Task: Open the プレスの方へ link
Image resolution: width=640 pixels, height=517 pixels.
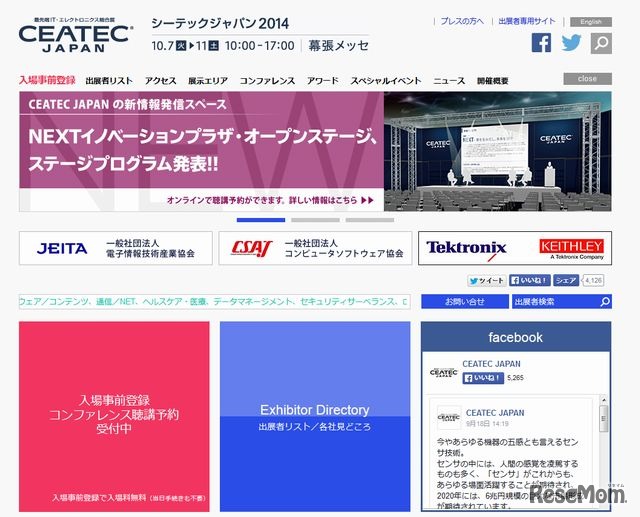Action: (x=462, y=21)
